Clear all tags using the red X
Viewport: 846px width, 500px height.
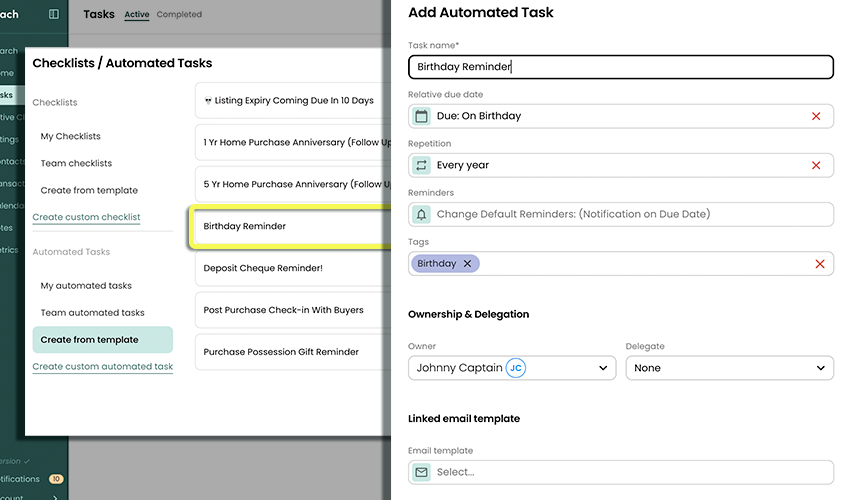820,264
